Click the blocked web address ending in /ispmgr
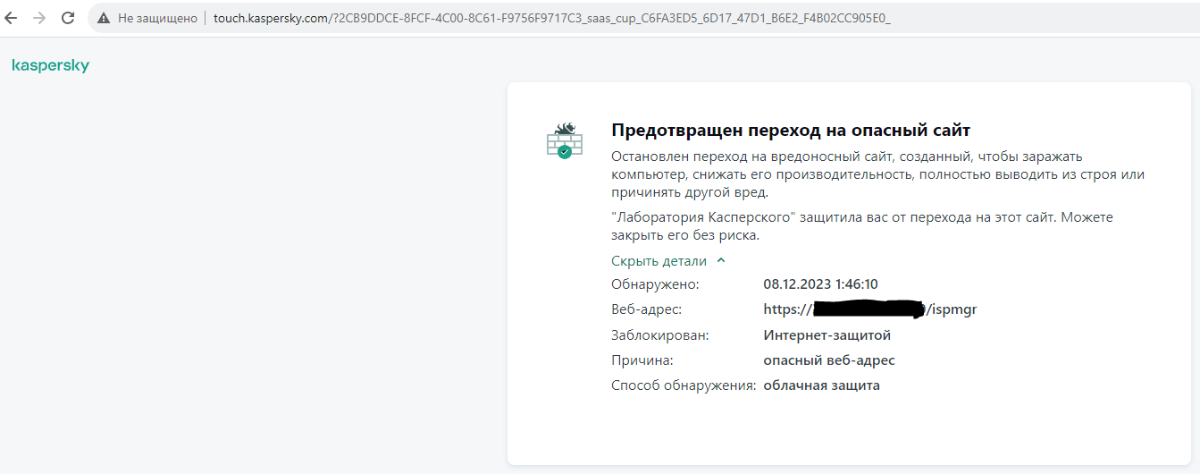Image resolution: width=1200 pixels, height=474 pixels. pyautogui.click(x=870, y=309)
